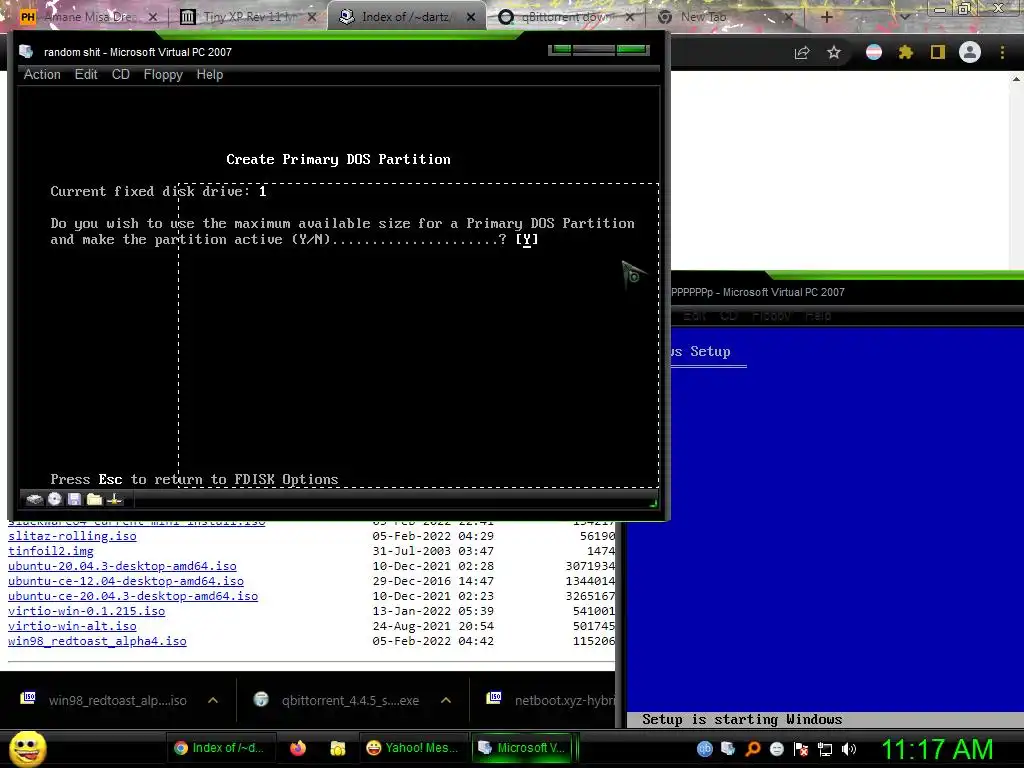Click the floppy disk status icon in Virtual PC
Screen dimensions: 1024x768
[74, 500]
